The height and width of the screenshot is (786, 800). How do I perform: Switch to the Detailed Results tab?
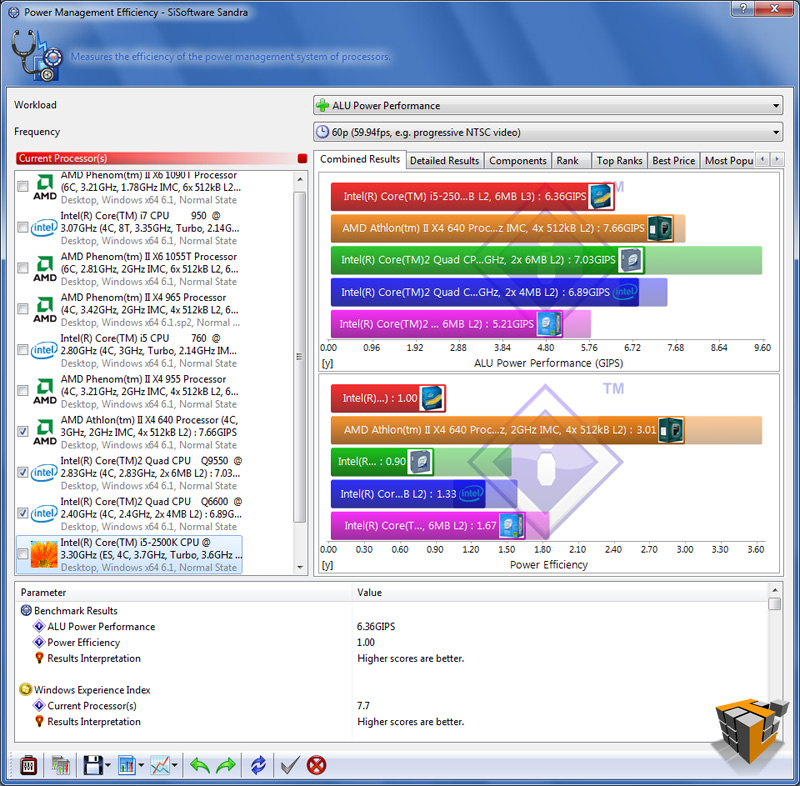[445, 161]
